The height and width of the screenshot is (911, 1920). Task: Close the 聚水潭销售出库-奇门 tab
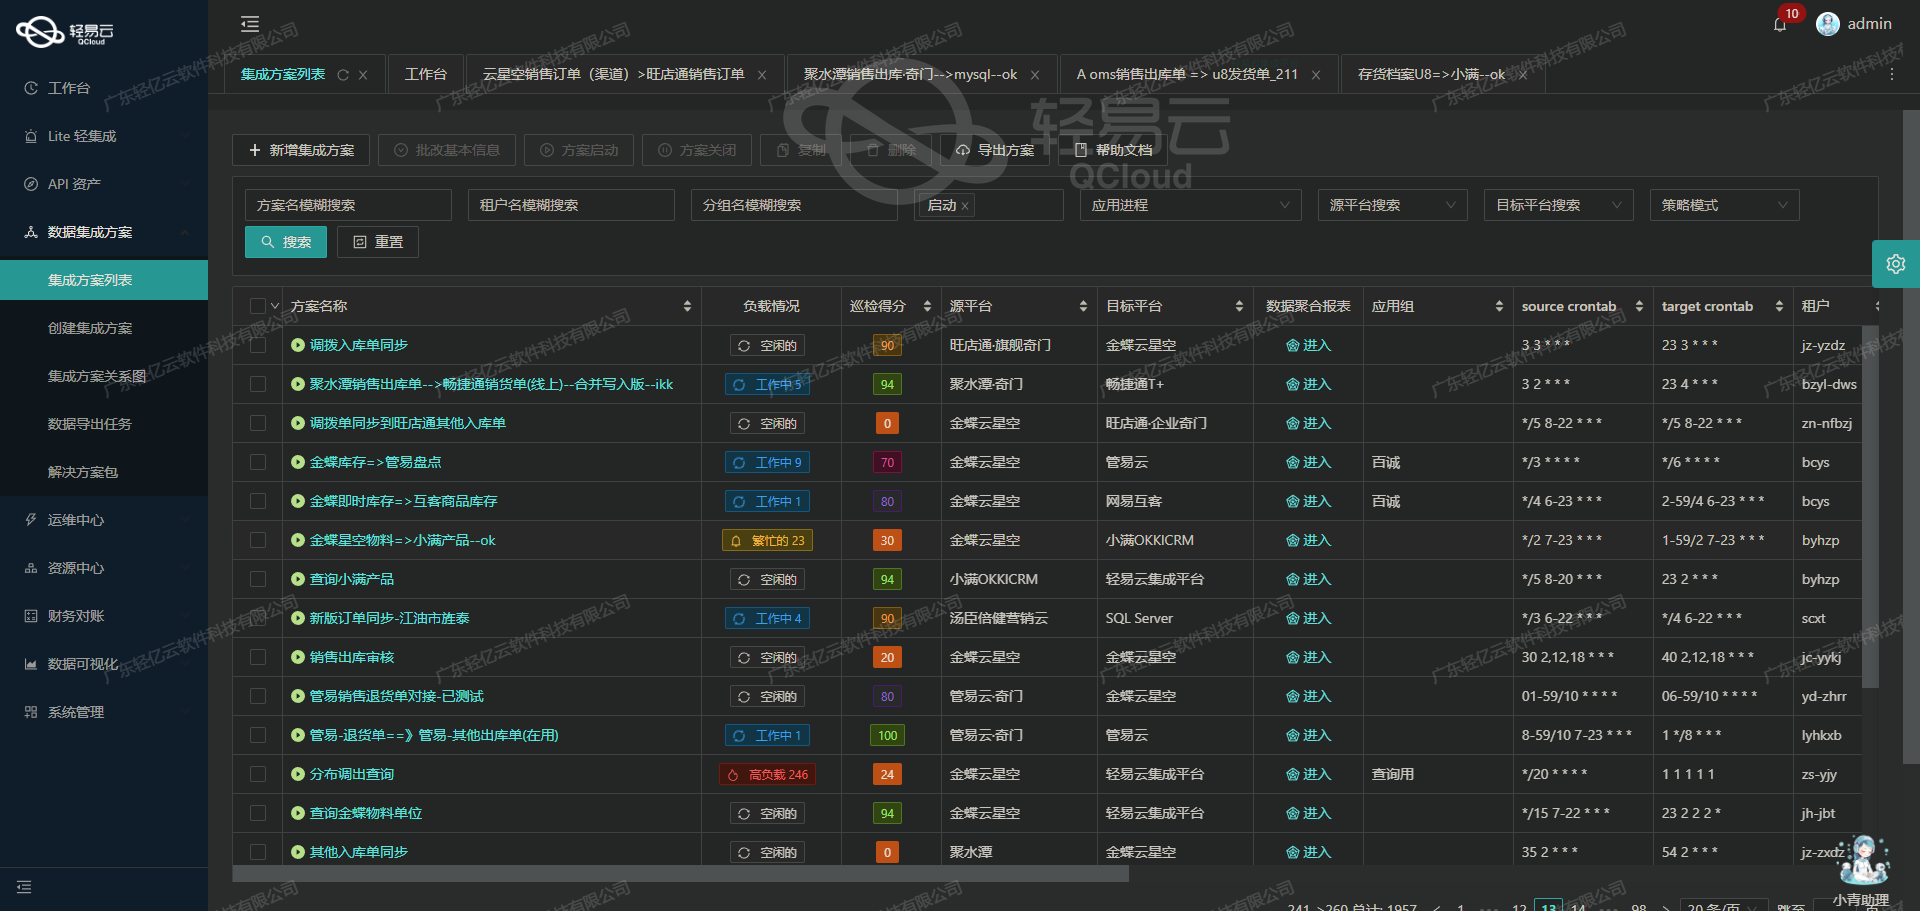point(1035,75)
